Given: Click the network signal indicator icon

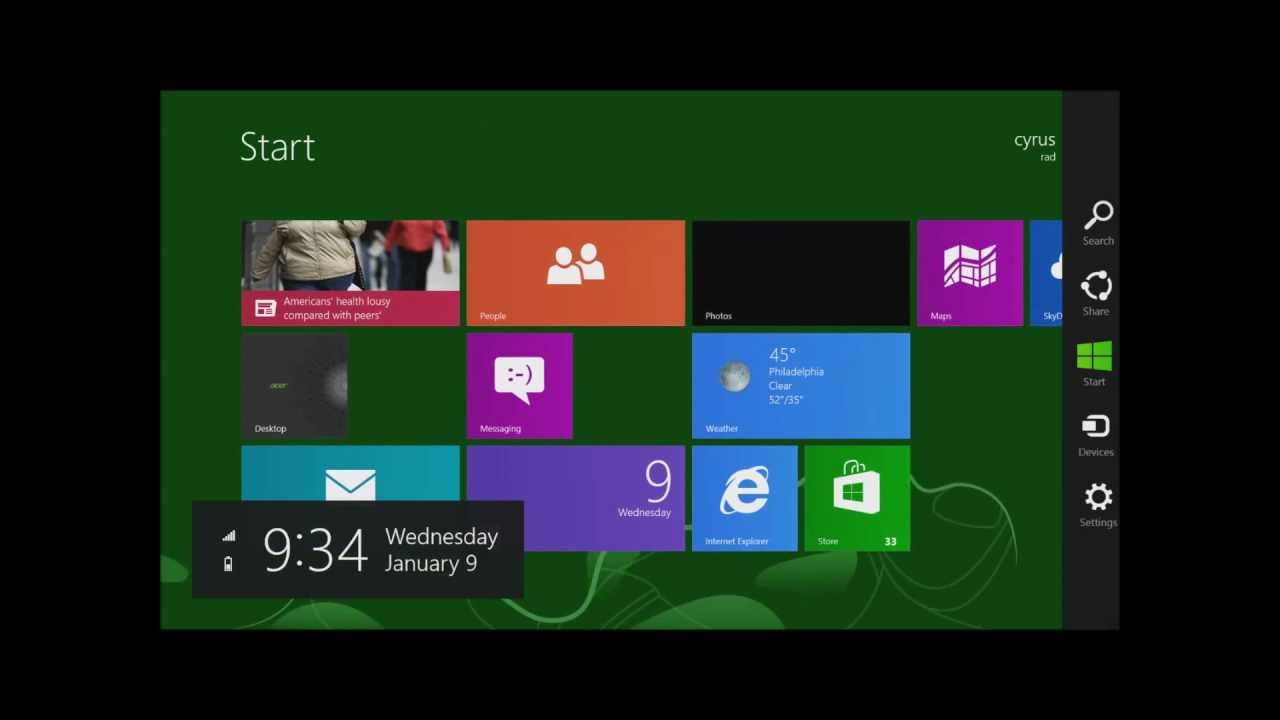Looking at the screenshot, I should (229, 536).
